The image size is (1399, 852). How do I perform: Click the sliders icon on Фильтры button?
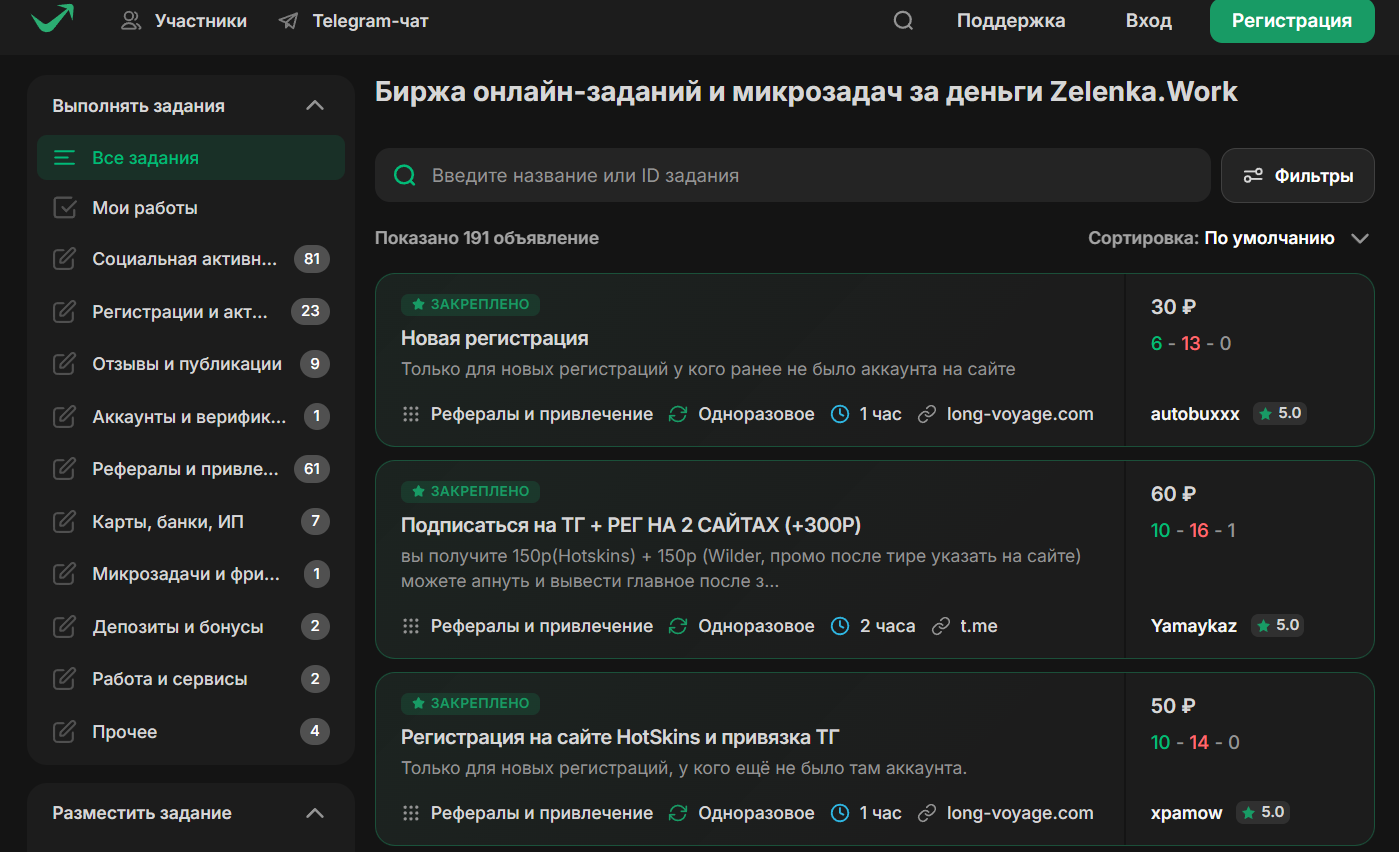[x=1253, y=176]
